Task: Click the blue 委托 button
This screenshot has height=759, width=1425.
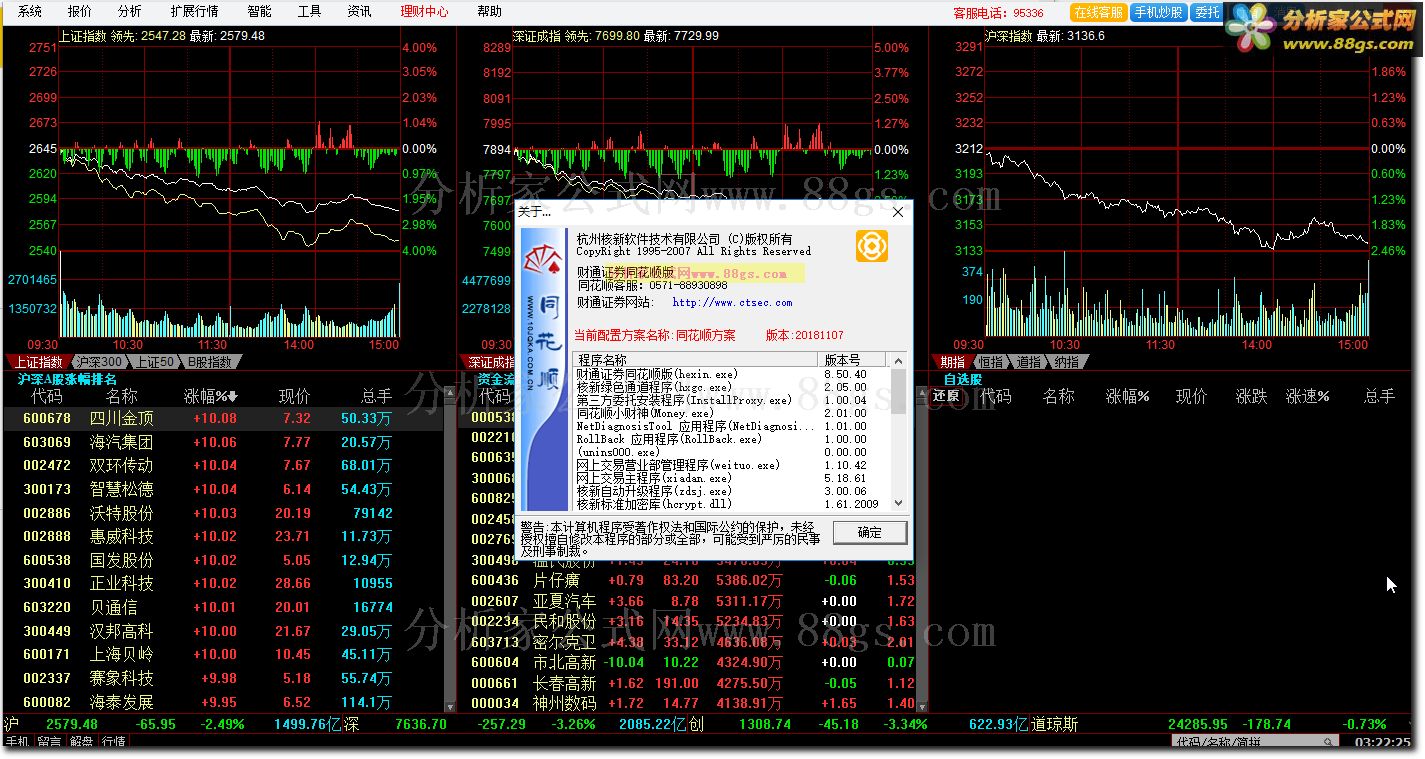Action: coord(1208,13)
